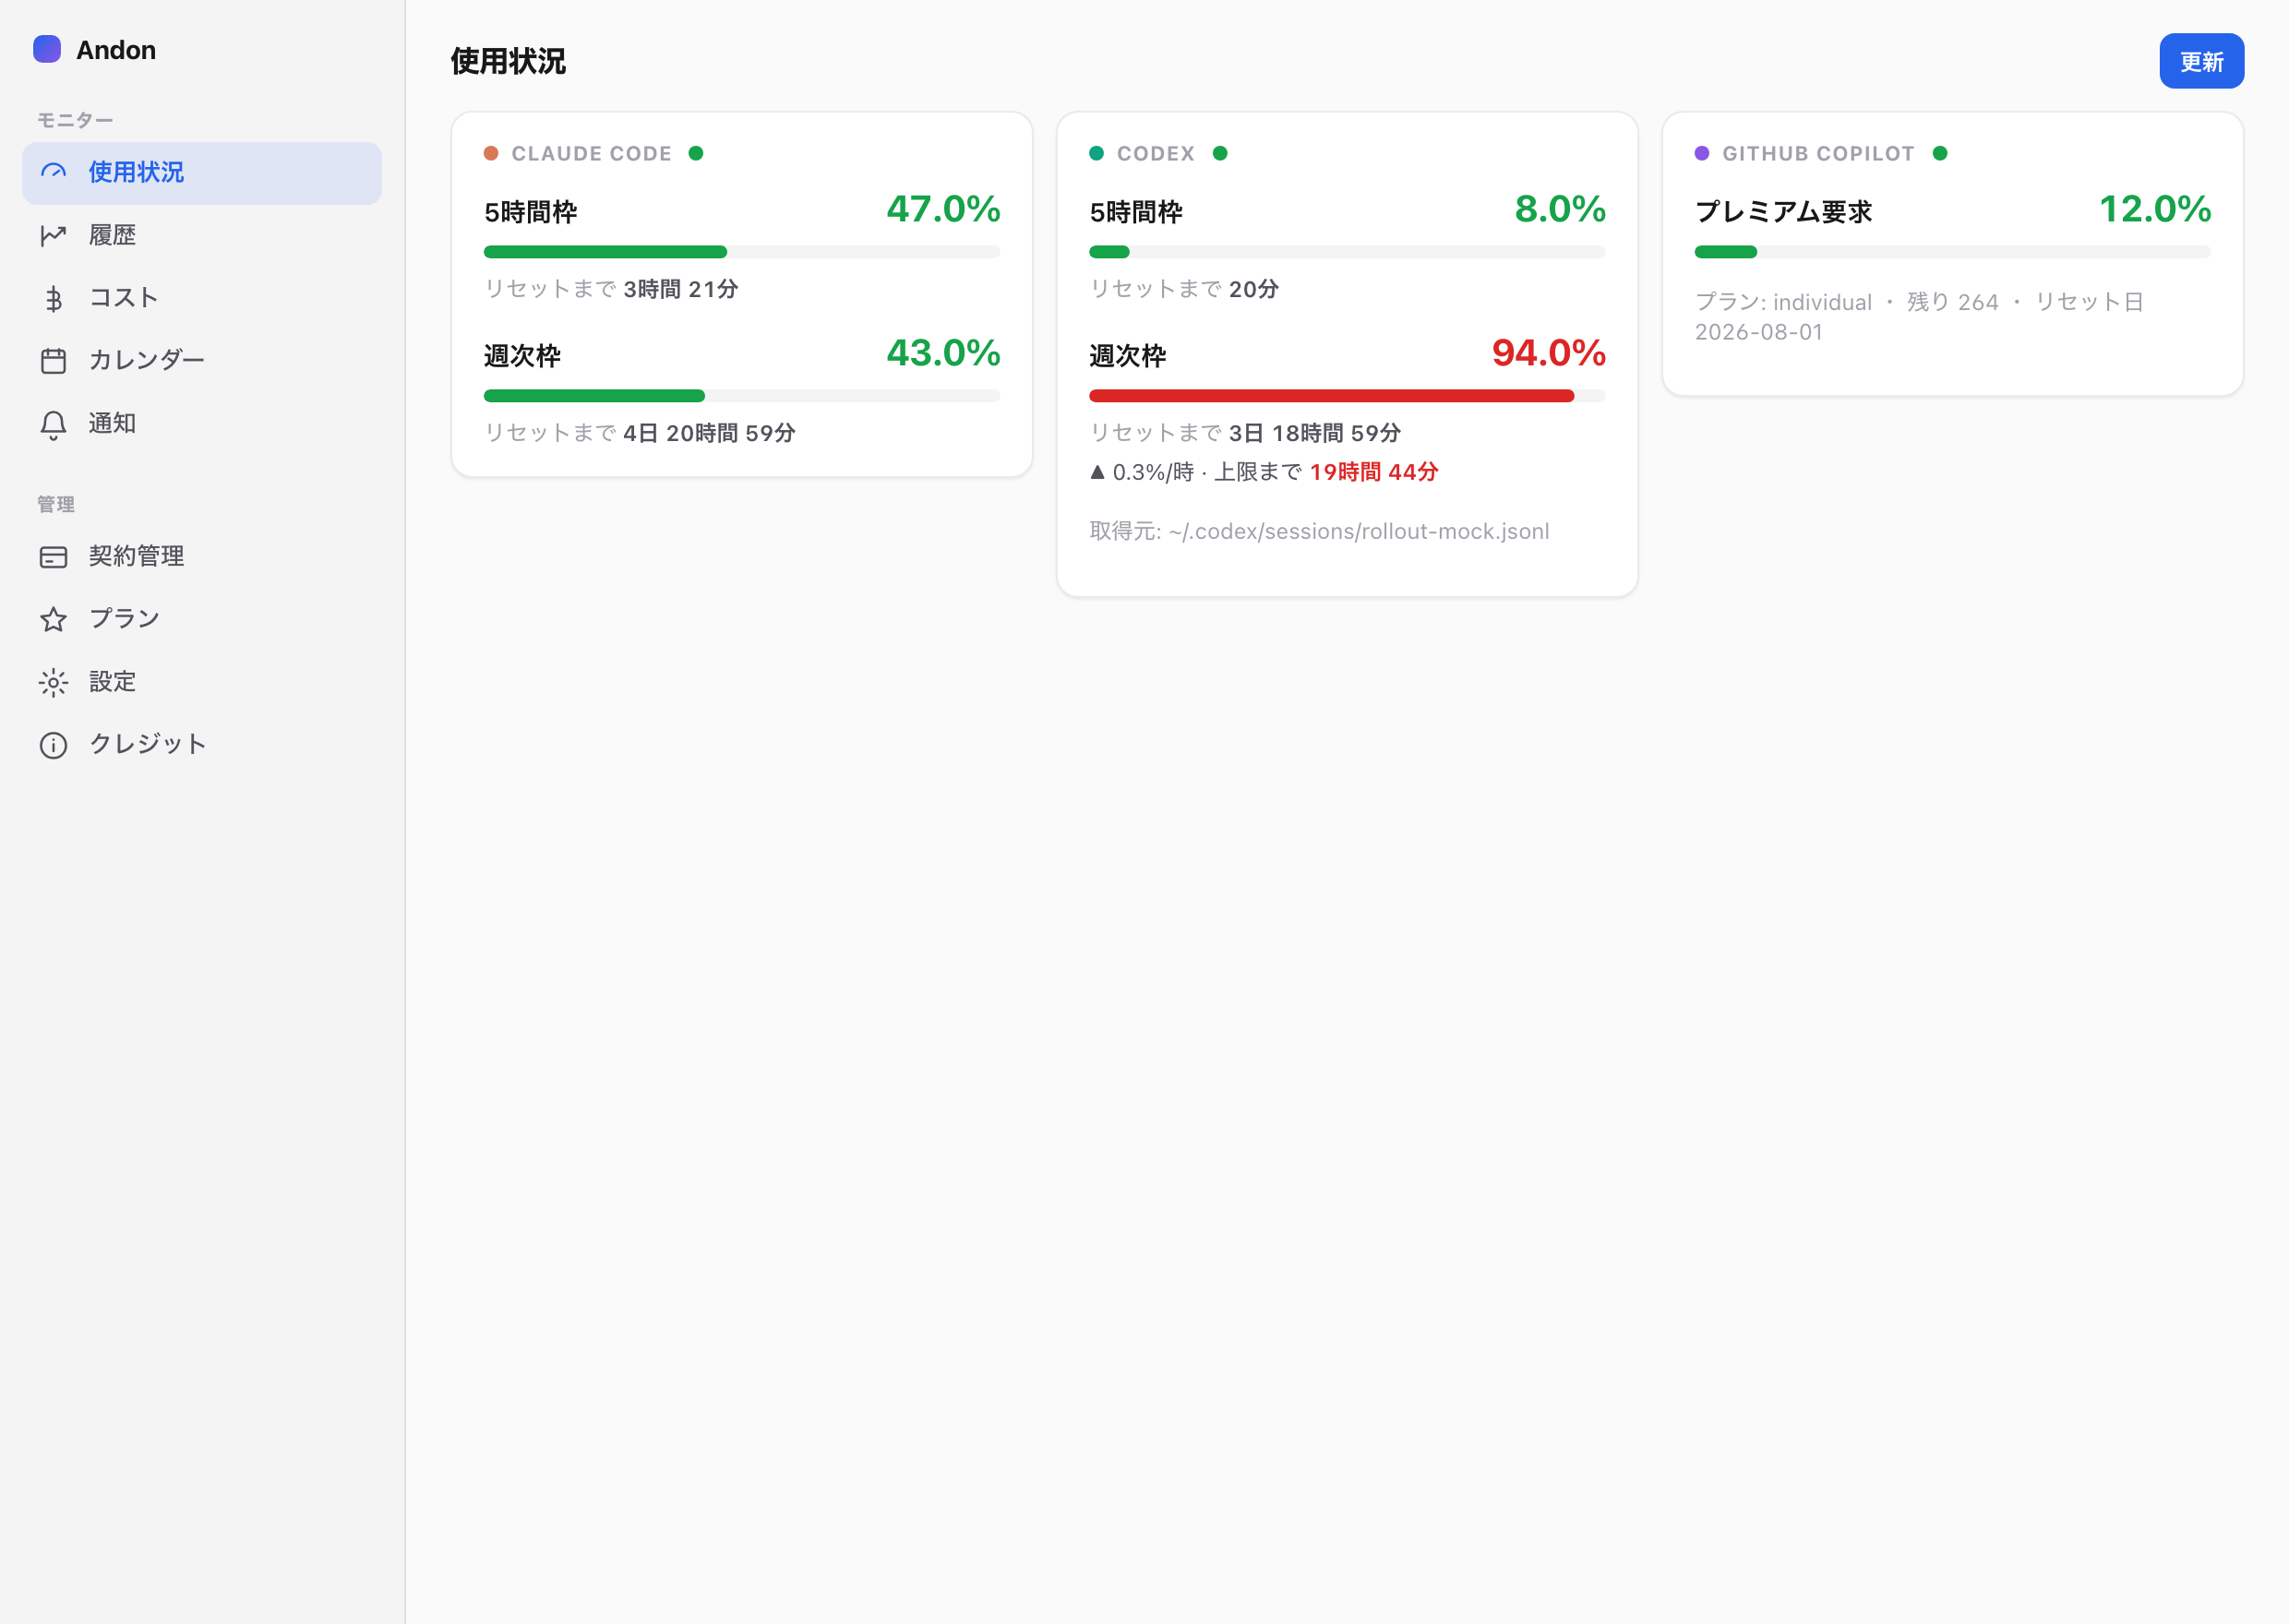Click the プレミアム要求 label
Screen dimensions: 2289x1624
click(x=1783, y=212)
